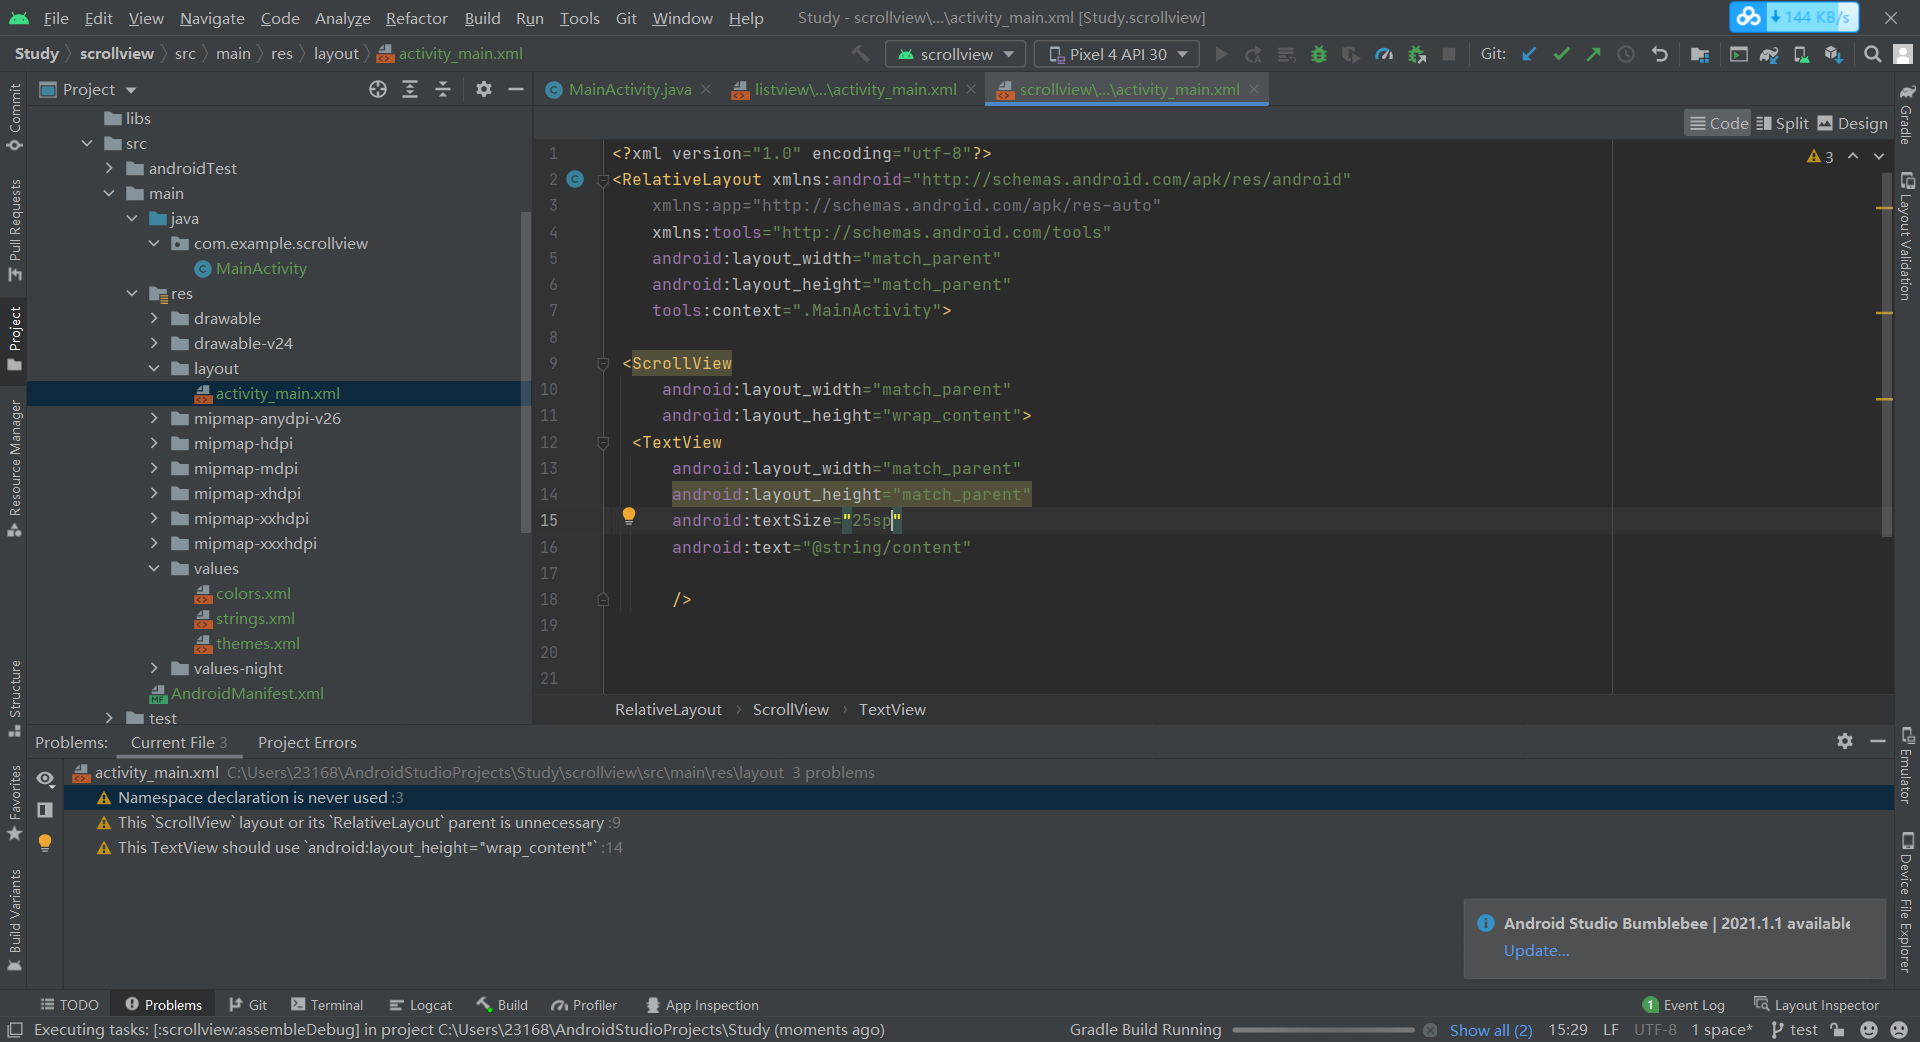Click the Git Rollback undo icon

pos(1660,55)
